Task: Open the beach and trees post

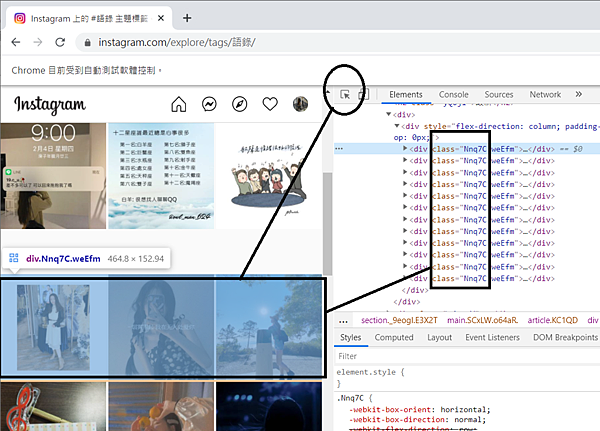Action: pos(269,327)
